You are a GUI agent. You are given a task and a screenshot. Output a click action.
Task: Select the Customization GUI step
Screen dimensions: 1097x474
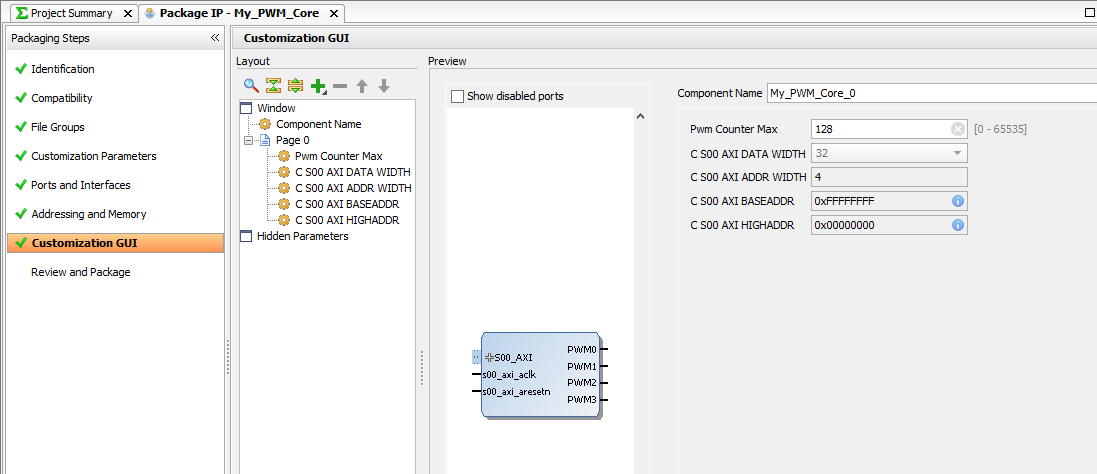(x=115, y=243)
